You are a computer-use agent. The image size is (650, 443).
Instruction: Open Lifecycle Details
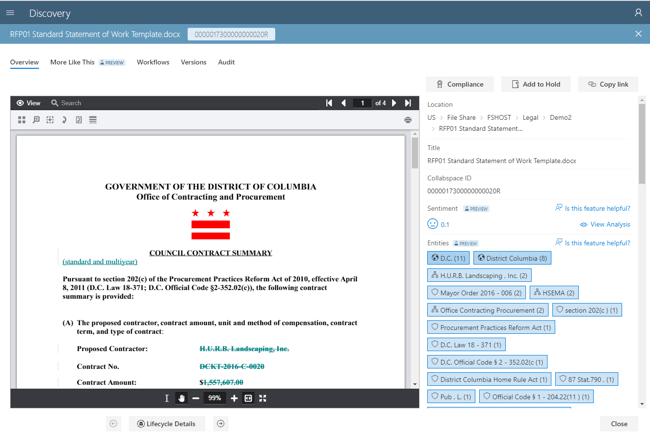[167, 424]
